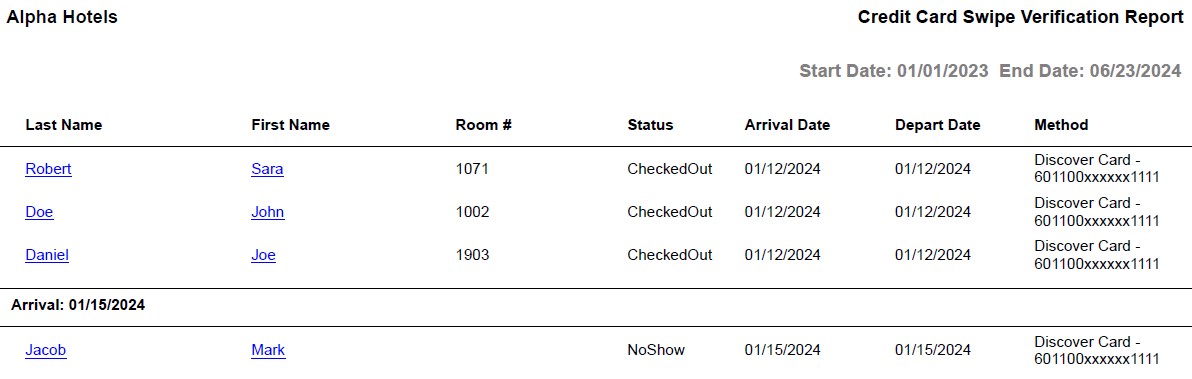The width and height of the screenshot is (1192, 379).
Task: Click the Method column header
Action: (1061, 125)
